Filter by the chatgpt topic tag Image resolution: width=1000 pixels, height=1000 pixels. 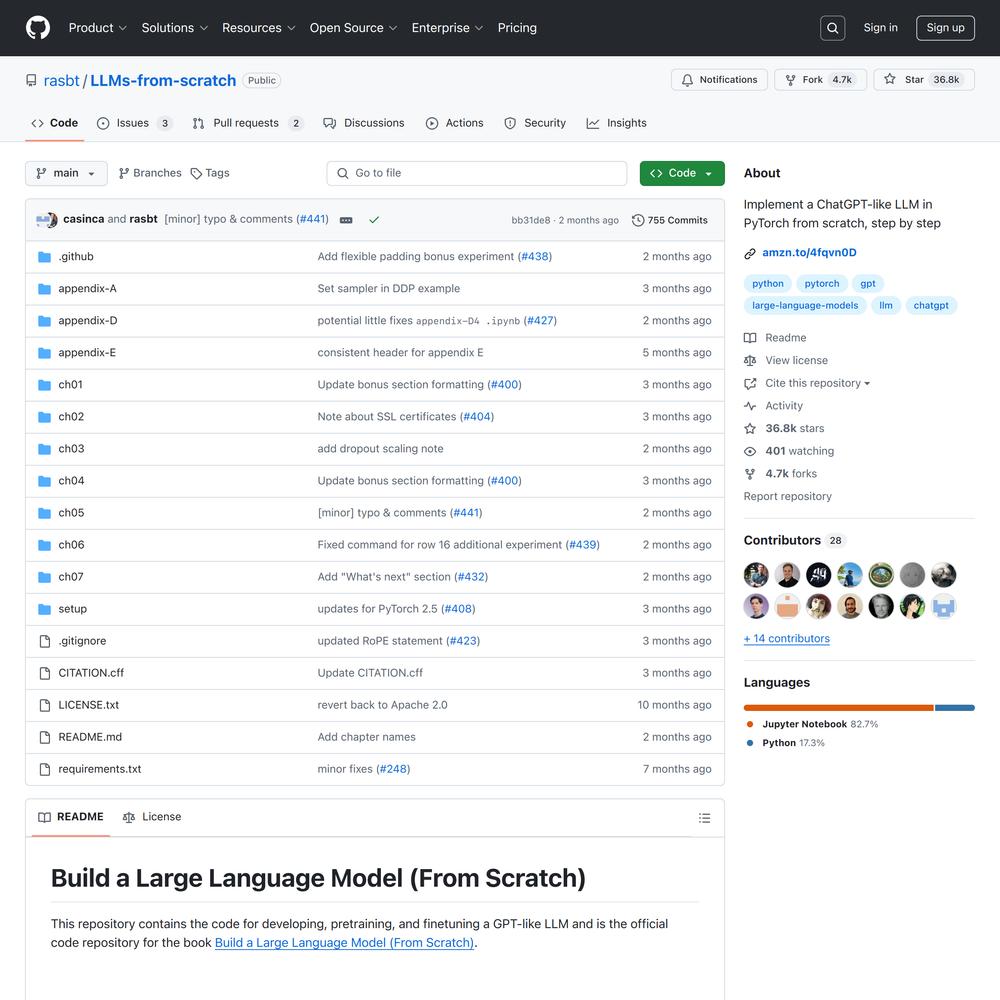[930, 305]
